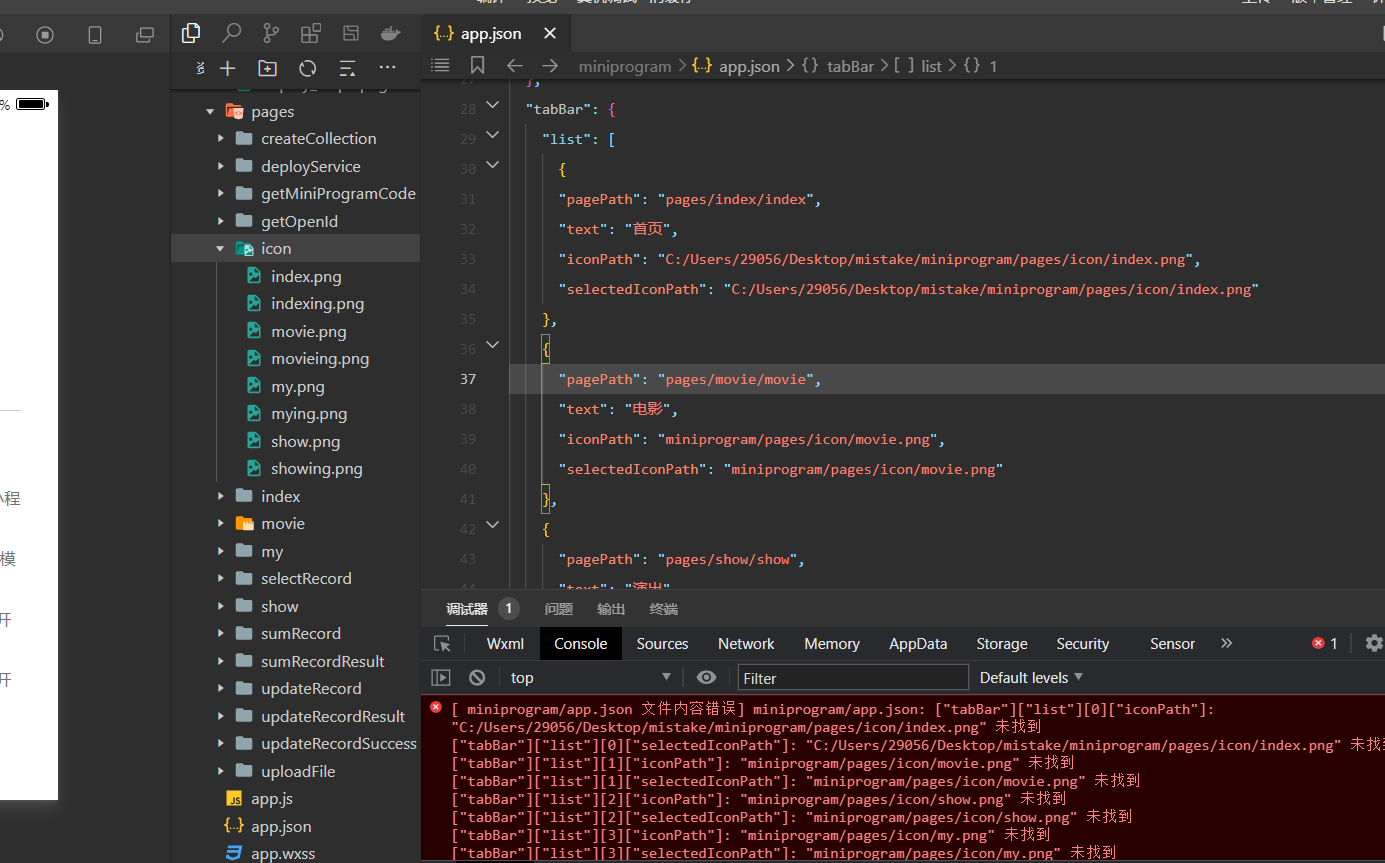Click the console Filter input field
The height and width of the screenshot is (863, 1385).
point(853,677)
